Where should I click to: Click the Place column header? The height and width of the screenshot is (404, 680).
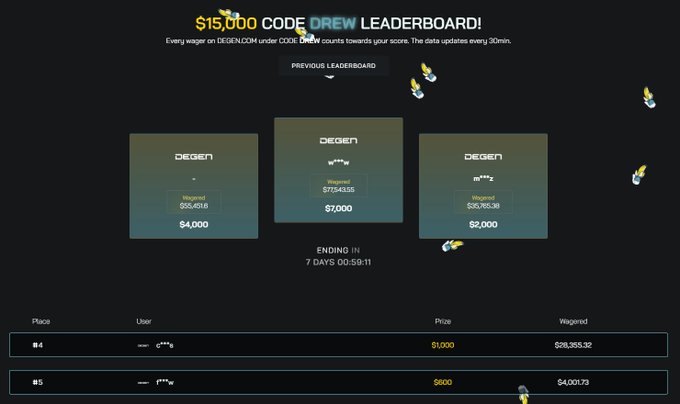coord(41,321)
